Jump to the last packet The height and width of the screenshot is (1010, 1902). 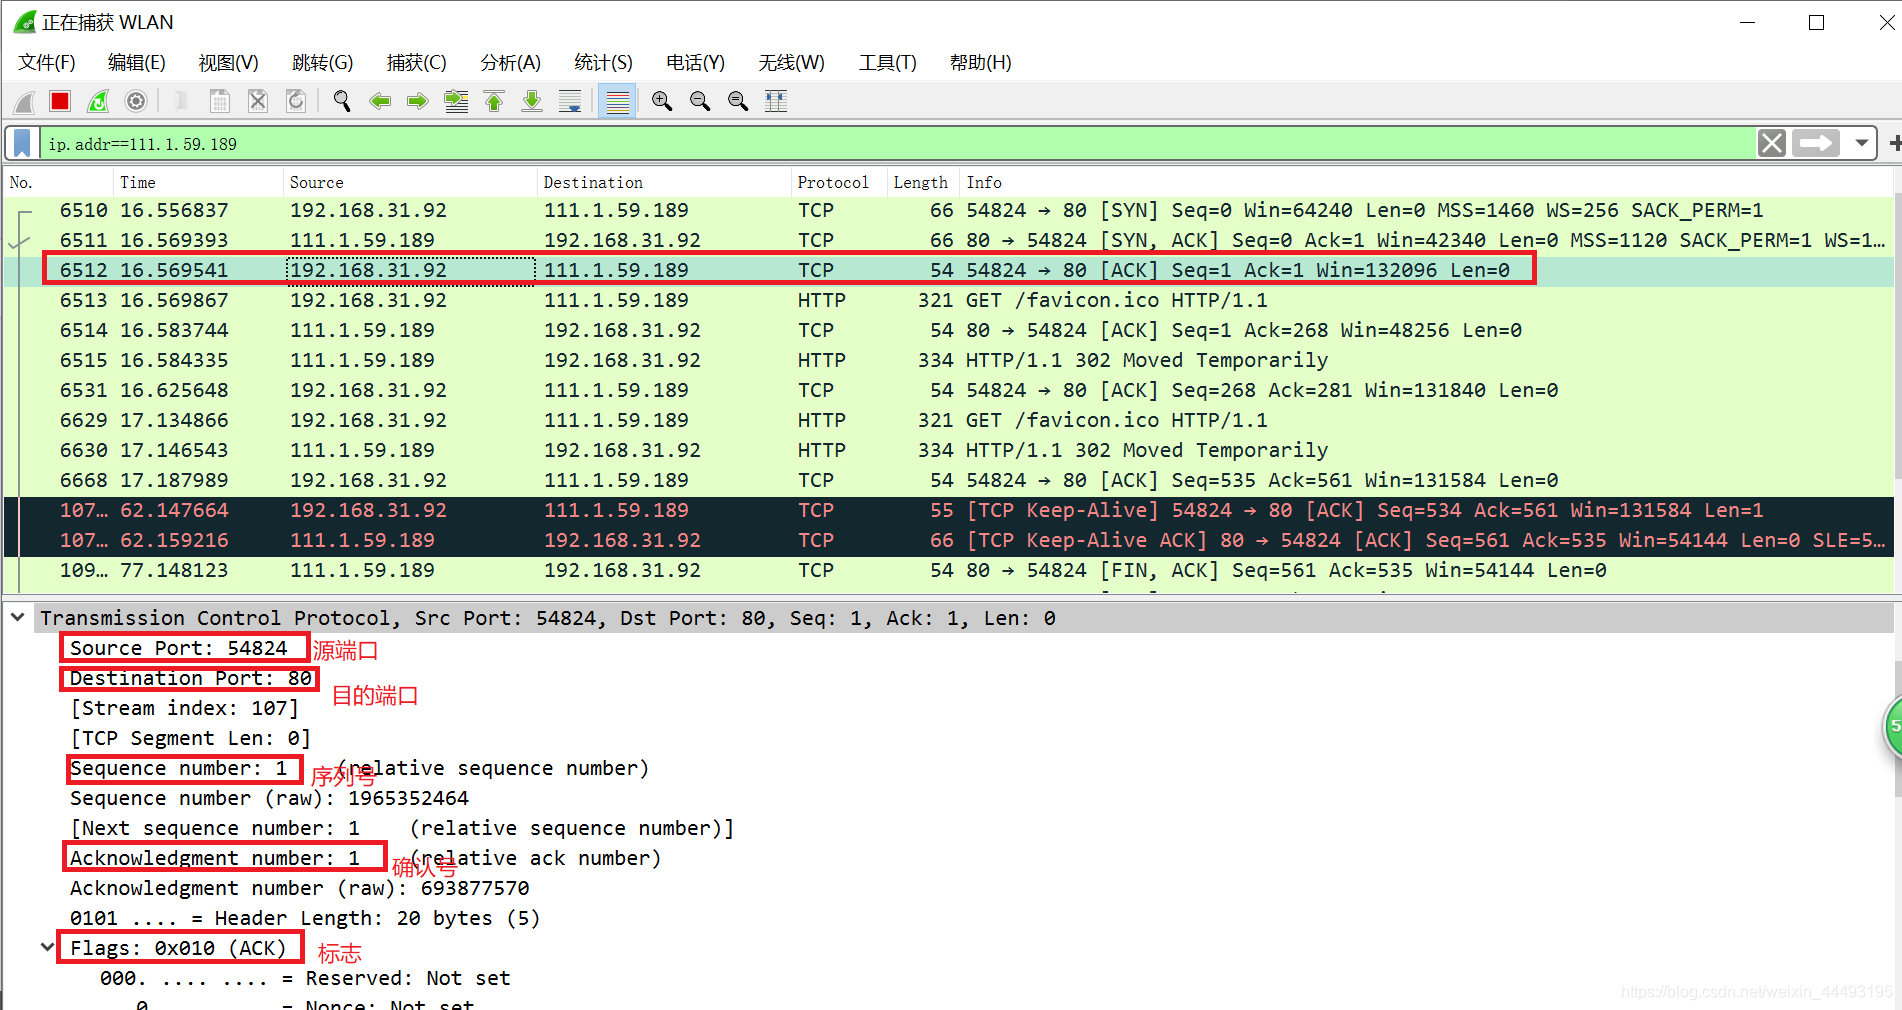[532, 101]
